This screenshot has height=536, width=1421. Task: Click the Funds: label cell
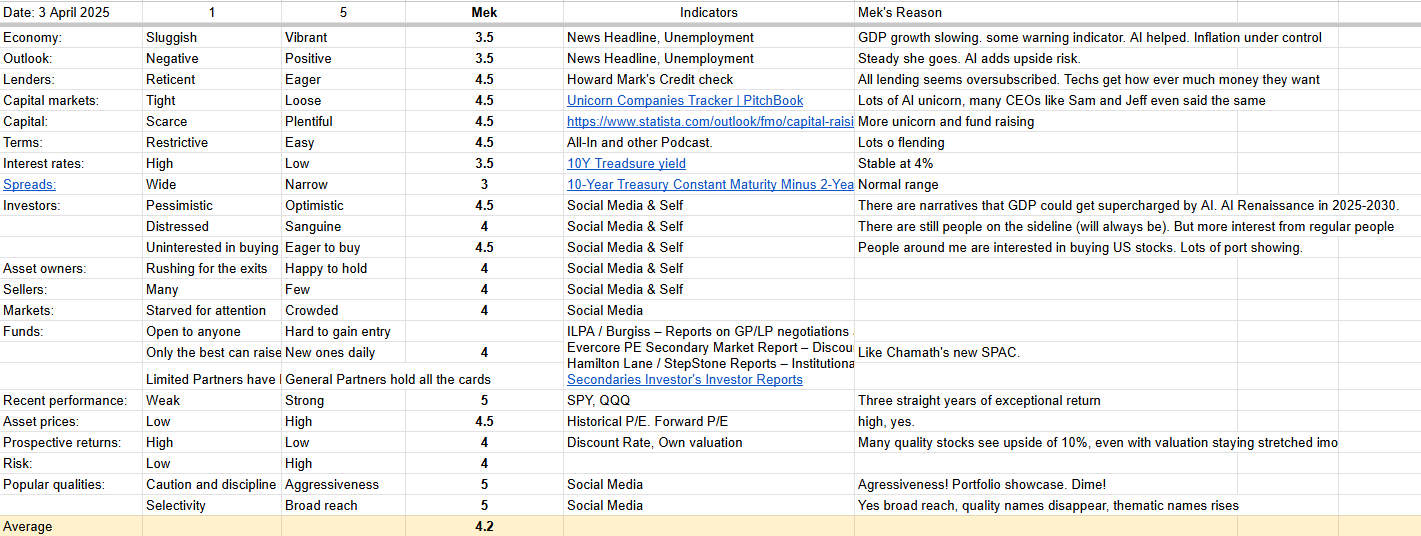71,331
